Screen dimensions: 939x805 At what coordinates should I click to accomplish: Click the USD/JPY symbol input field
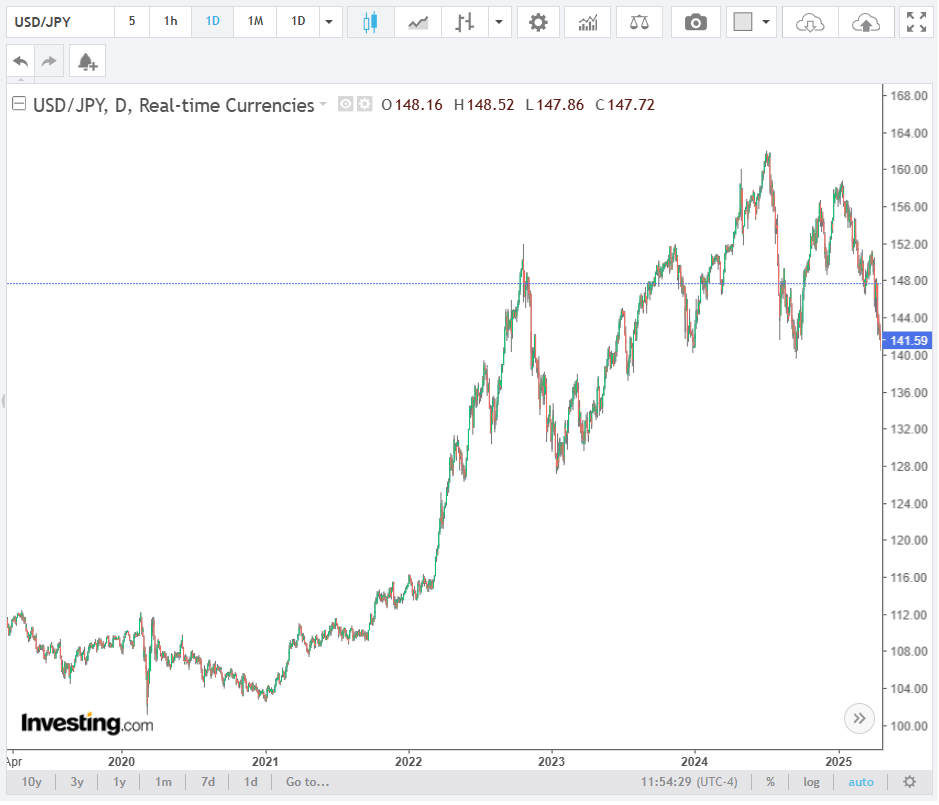[60, 23]
